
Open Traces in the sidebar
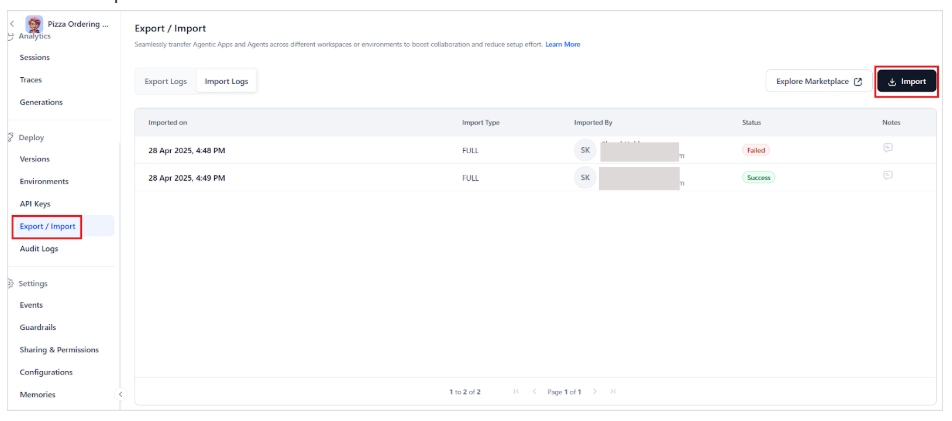tap(30, 80)
